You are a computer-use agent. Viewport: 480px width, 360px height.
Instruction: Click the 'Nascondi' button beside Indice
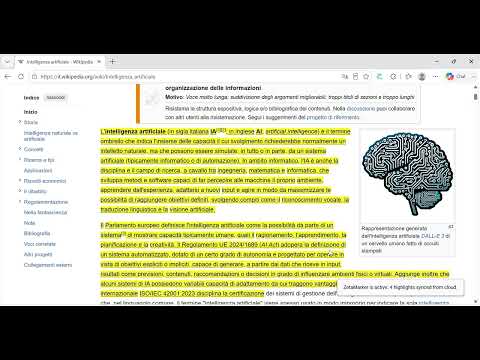click(x=55, y=97)
